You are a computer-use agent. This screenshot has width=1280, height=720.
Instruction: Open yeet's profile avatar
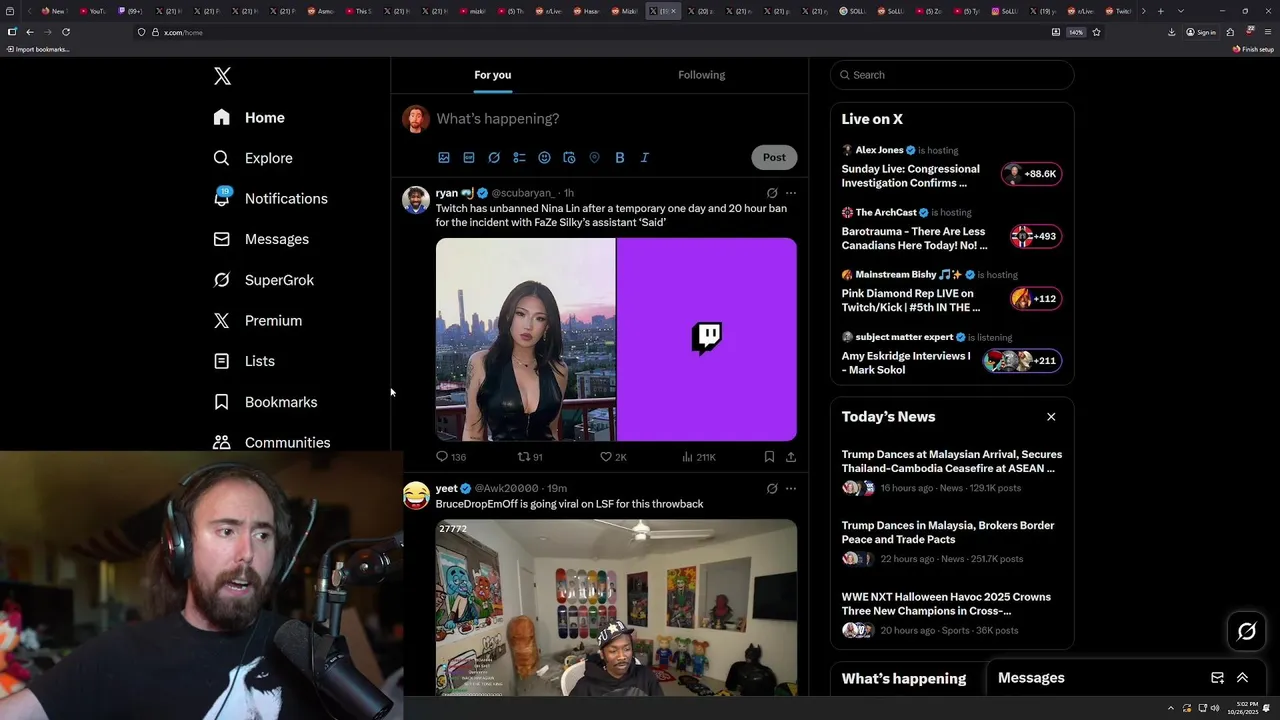click(416, 495)
